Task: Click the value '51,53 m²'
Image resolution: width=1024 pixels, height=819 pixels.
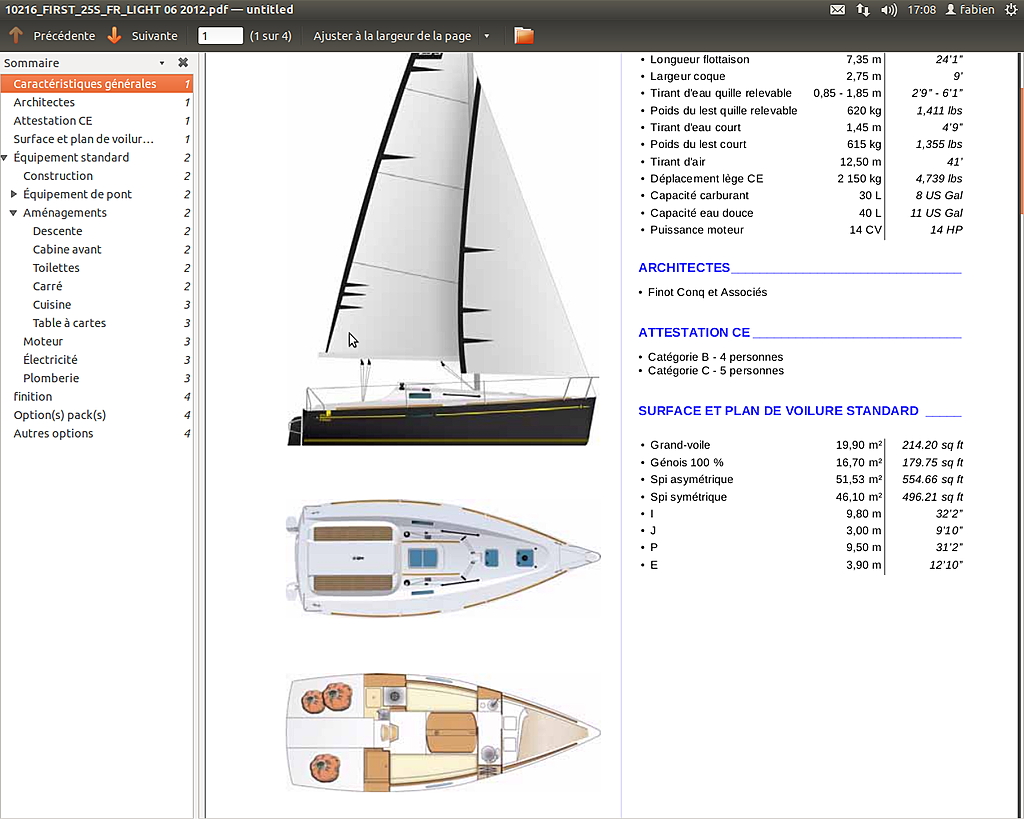Action: click(x=859, y=479)
